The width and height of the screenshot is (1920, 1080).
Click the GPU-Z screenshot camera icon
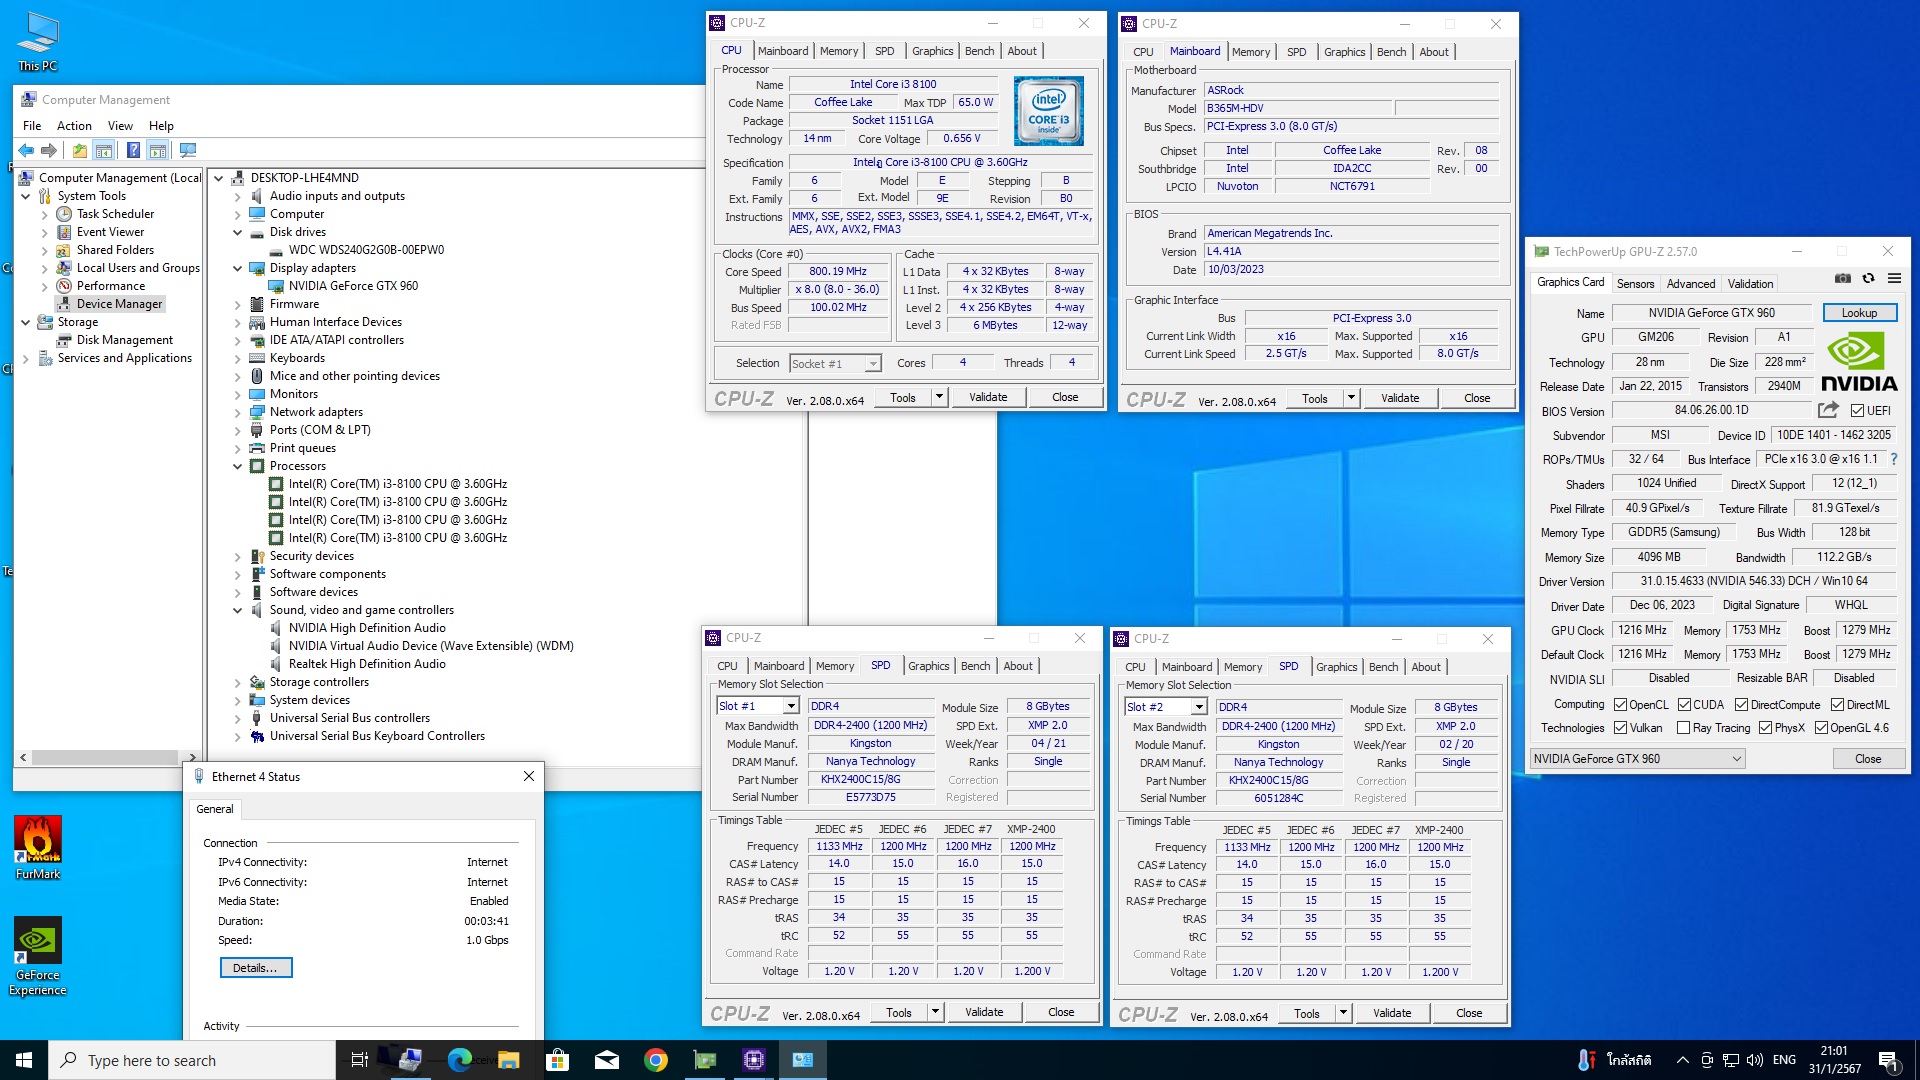coord(1842,279)
